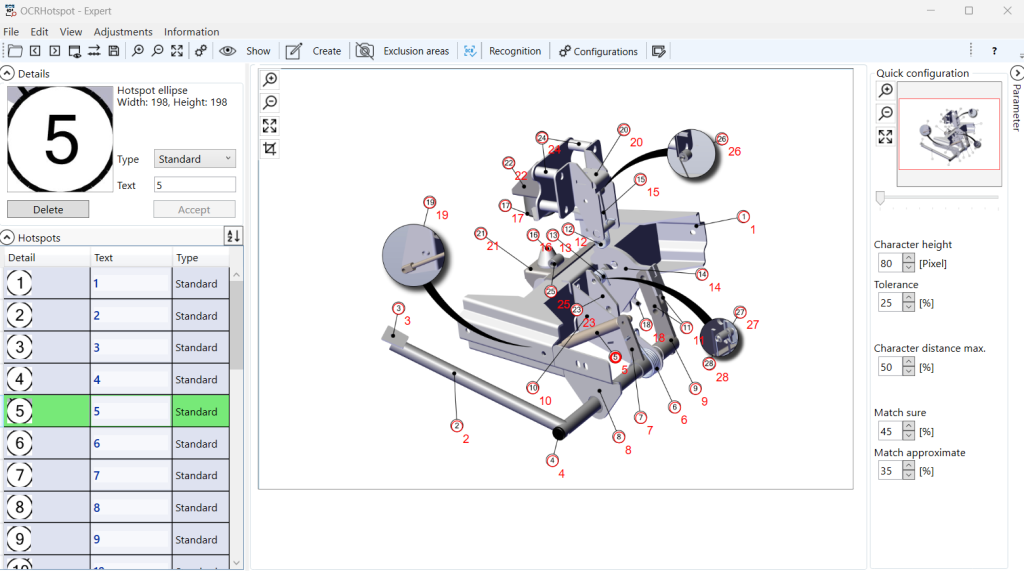Viewport: 1024px width, 571px height.
Task: Click the fit-to-view icon left of canvas
Action: point(270,126)
